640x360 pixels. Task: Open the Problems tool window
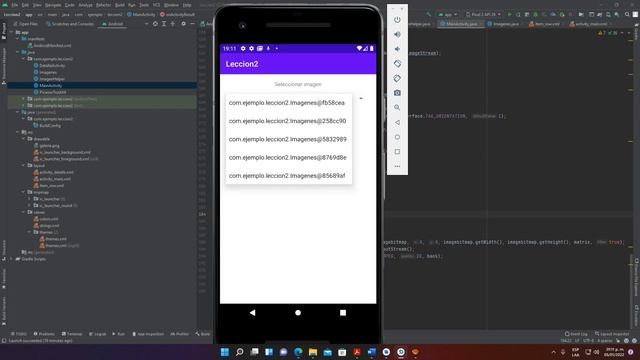[44, 334]
